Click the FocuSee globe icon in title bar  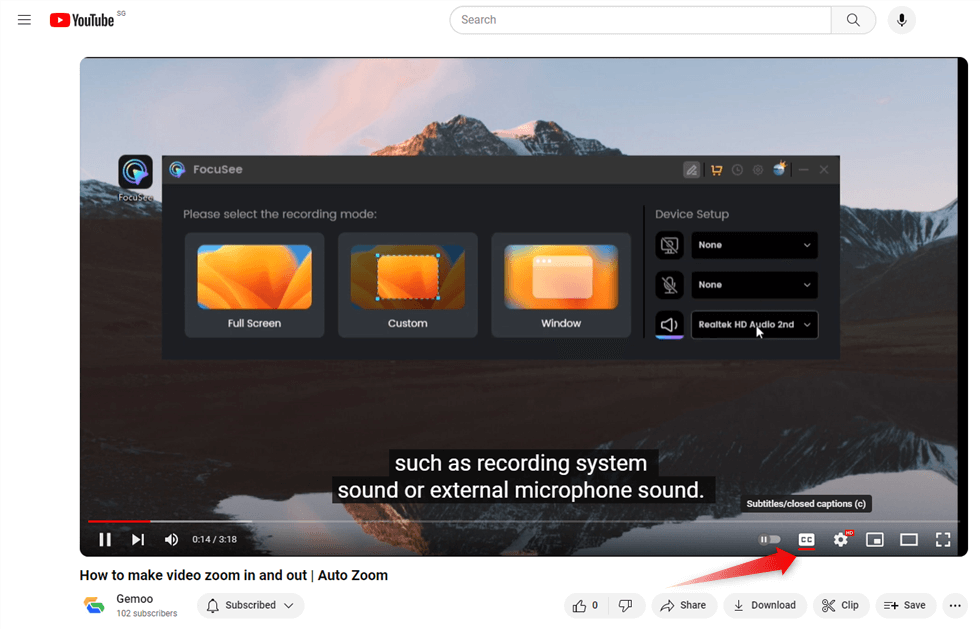point(779,169)
